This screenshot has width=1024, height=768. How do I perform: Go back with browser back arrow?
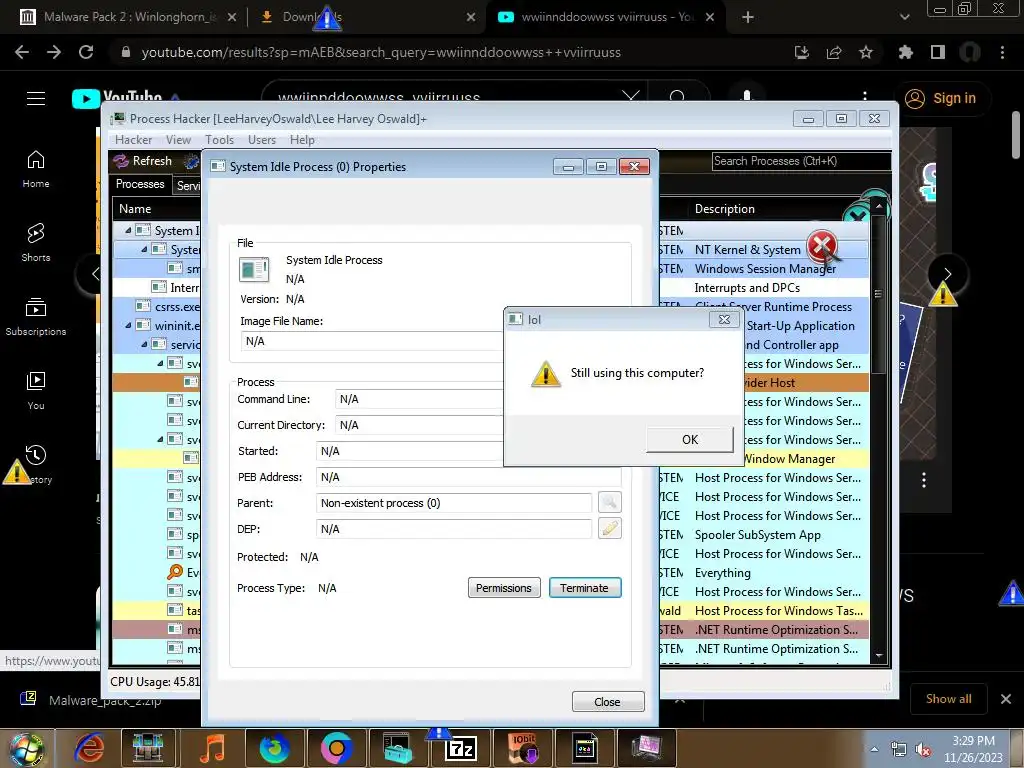(x=22, y=52)
